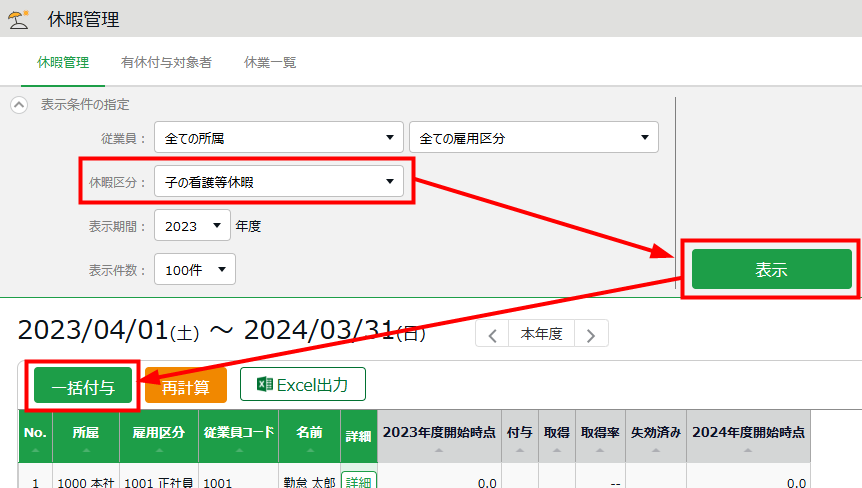Change the 表示期間 year dropdown
Viewport: 862px width, 488px height.
point(193,226)
